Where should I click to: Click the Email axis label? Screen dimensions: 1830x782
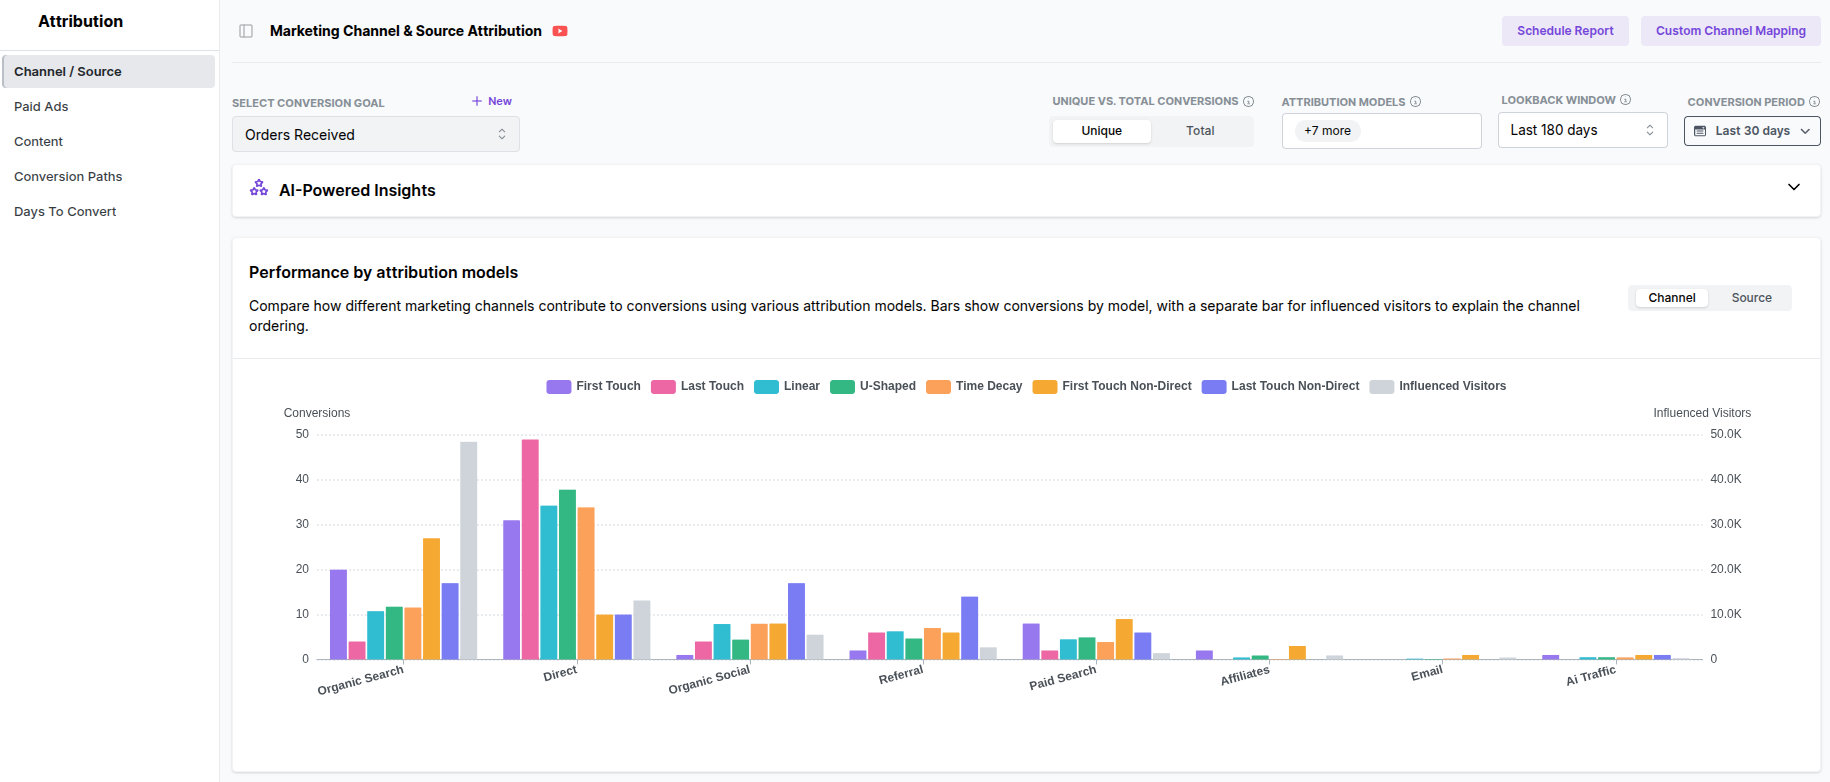[1427, 673]
